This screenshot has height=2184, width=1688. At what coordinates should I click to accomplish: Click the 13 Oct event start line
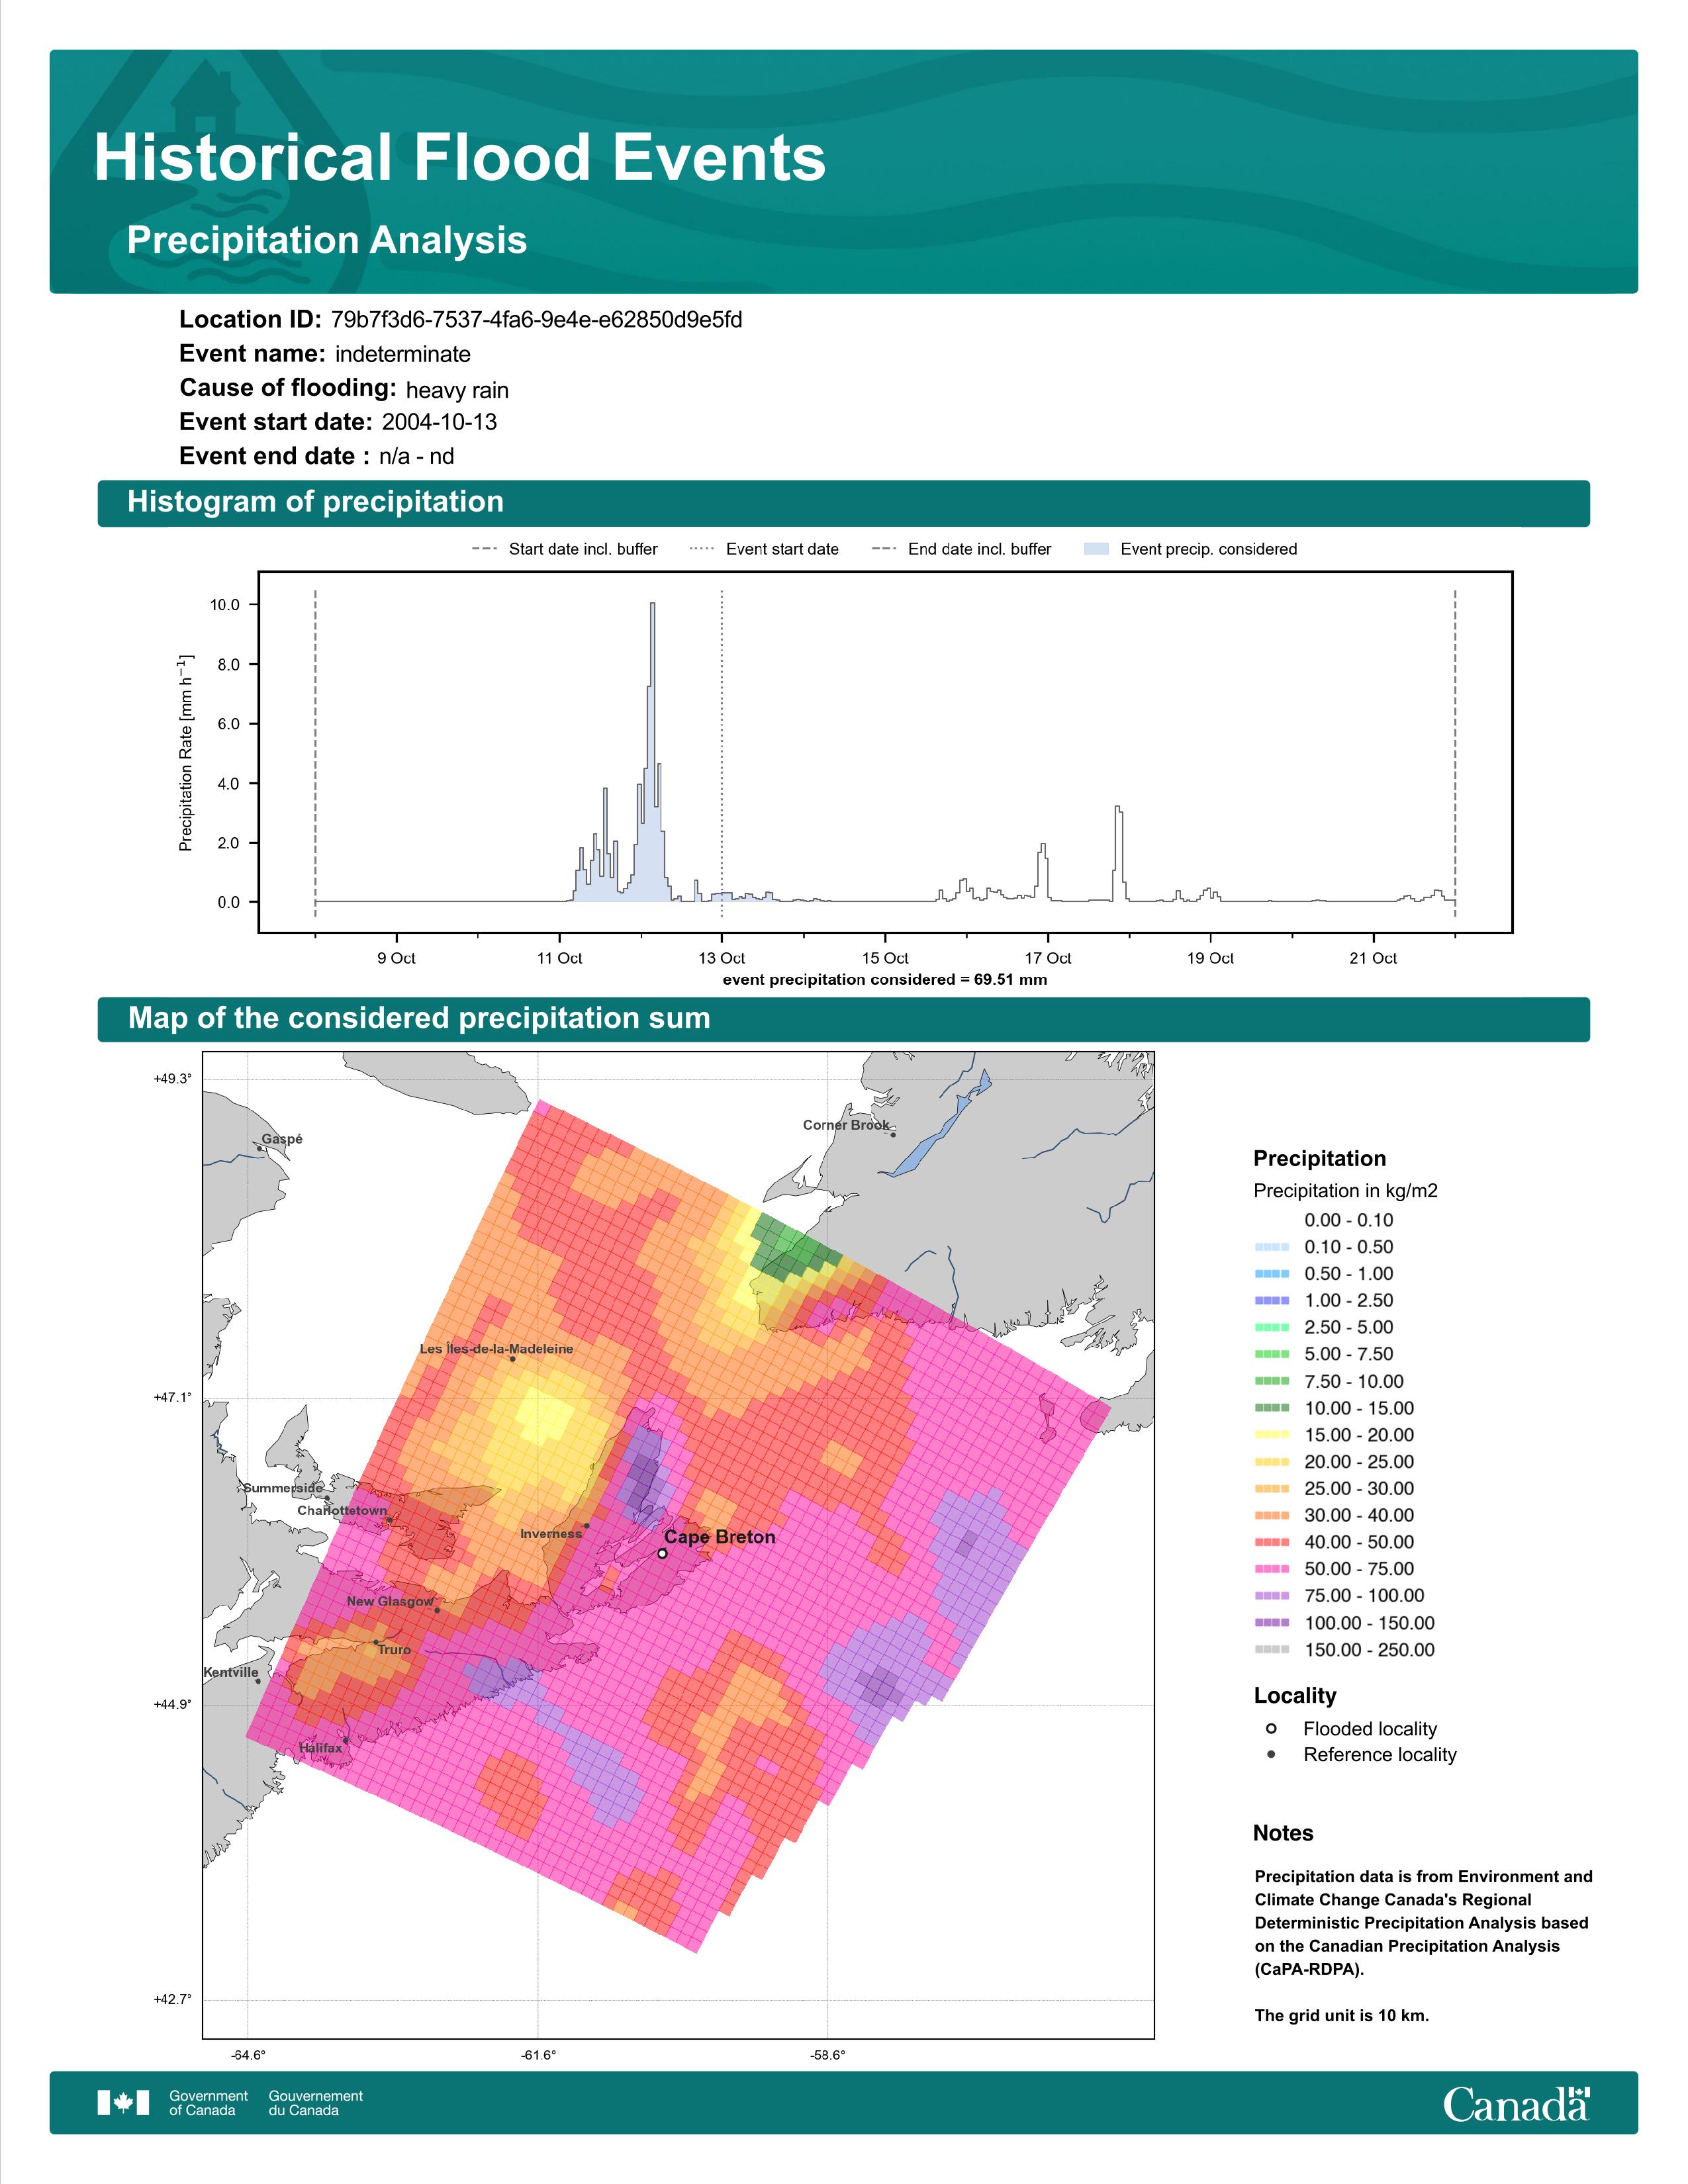(722, 752)
